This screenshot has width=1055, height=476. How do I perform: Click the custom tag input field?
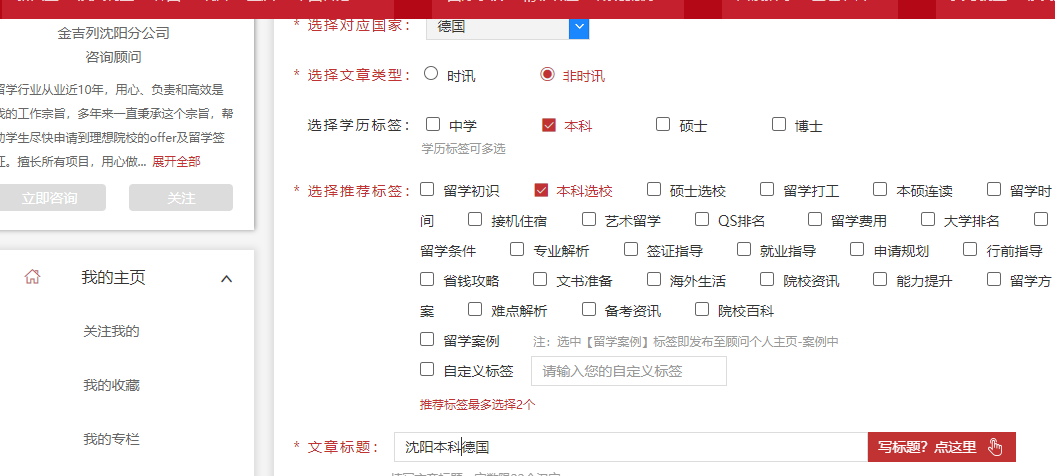point(628,371)
